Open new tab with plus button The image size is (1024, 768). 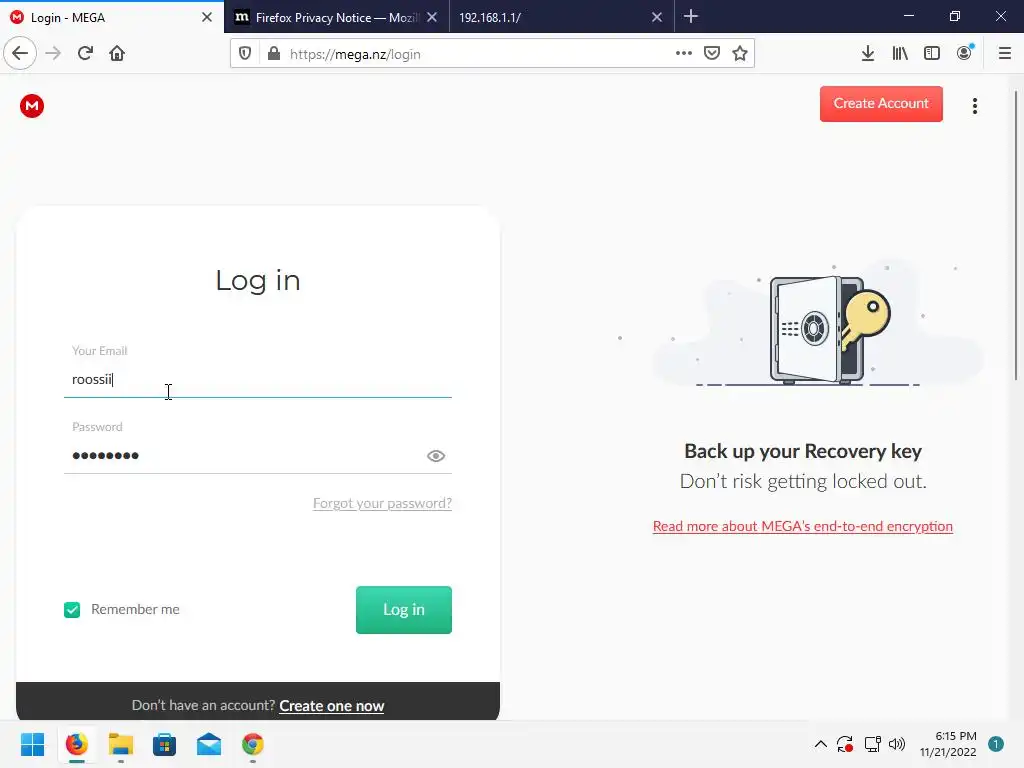pos(691,16)
